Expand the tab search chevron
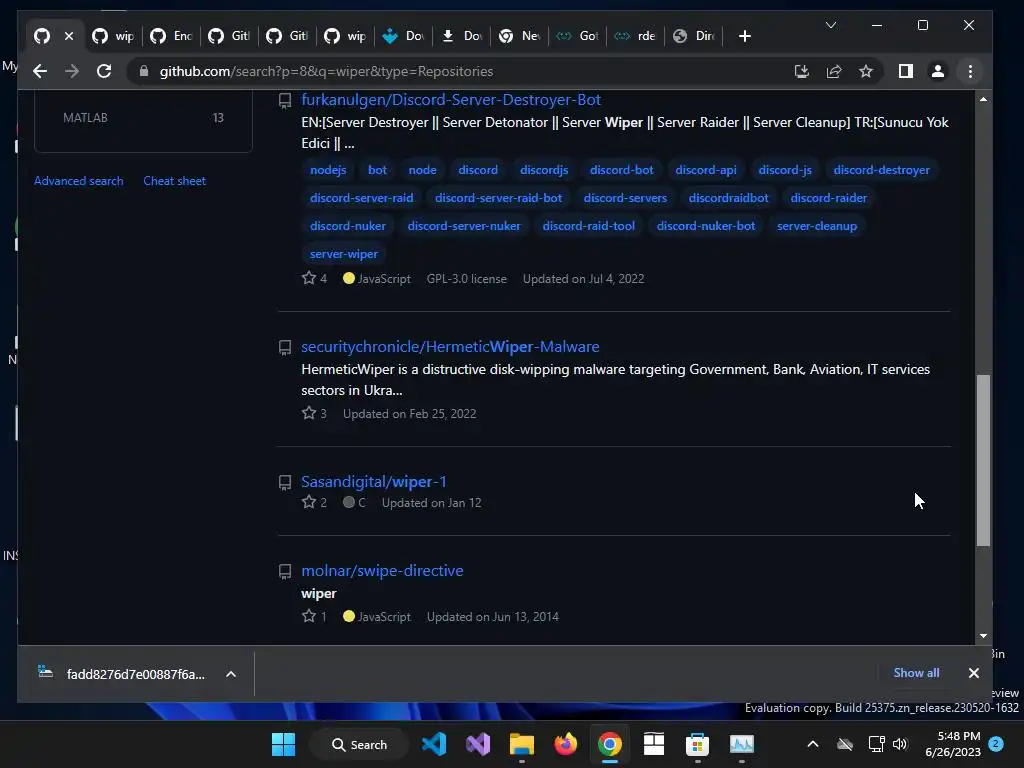 coord(831,25)
